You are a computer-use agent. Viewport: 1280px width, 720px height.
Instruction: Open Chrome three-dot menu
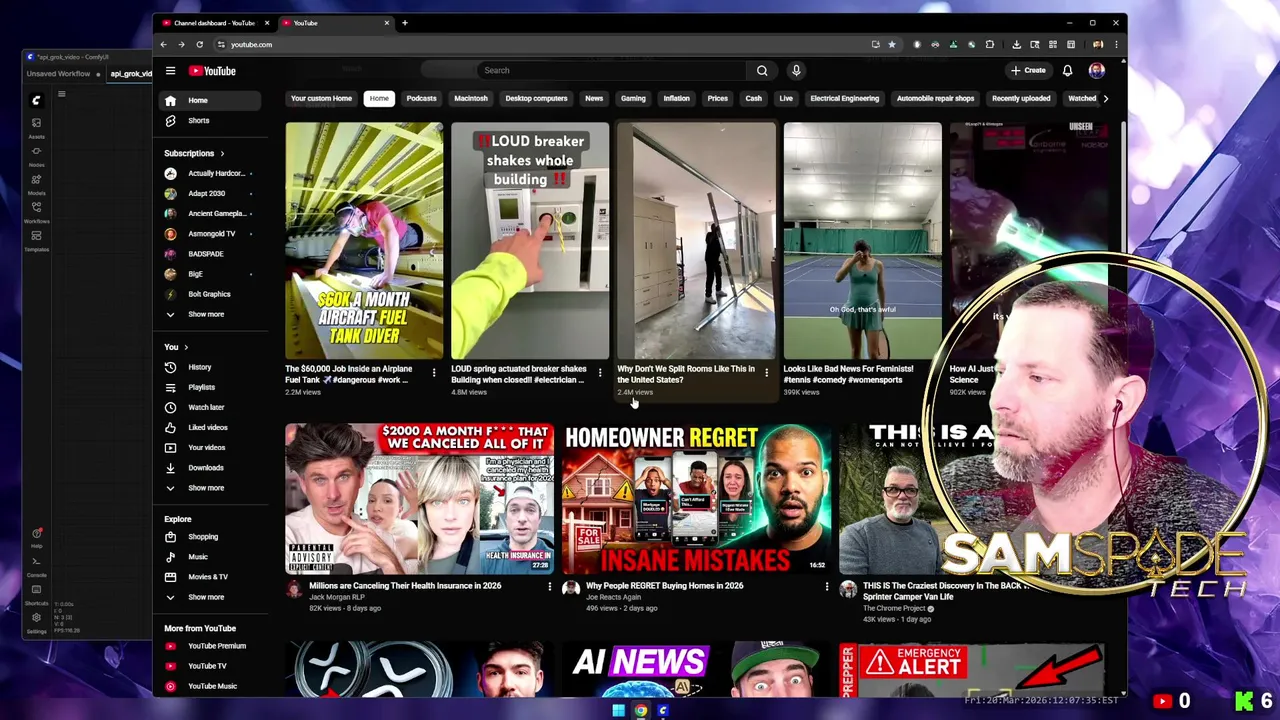point(1116,44)
